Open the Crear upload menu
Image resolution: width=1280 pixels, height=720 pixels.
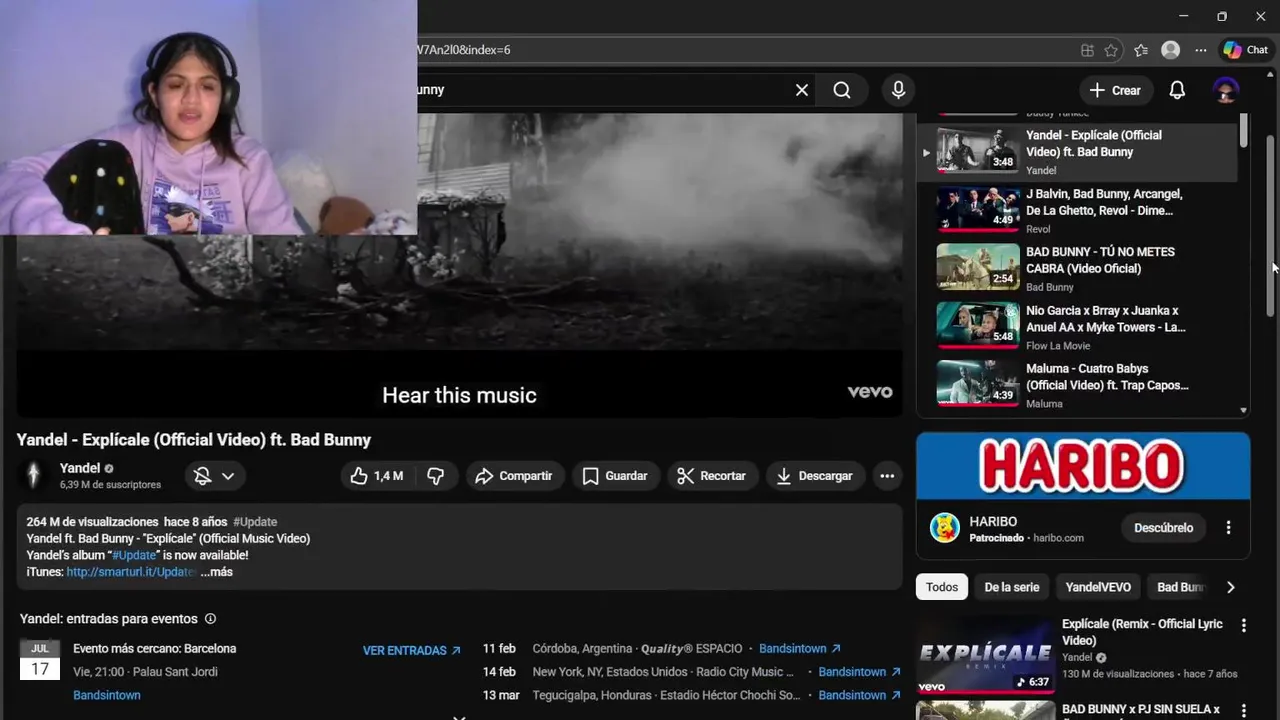coord(1115,90)
